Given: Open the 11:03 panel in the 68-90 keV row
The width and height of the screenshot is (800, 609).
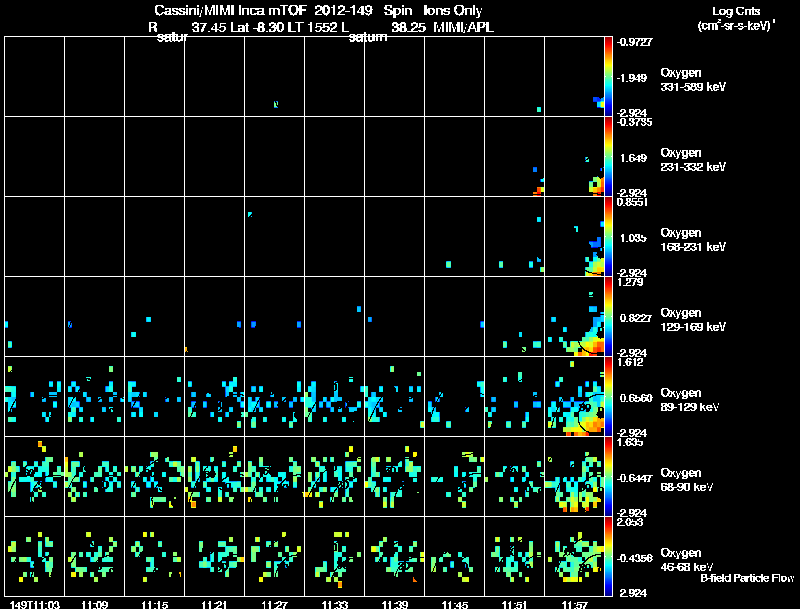Looking at the screenshot, I should click(34, 476).
